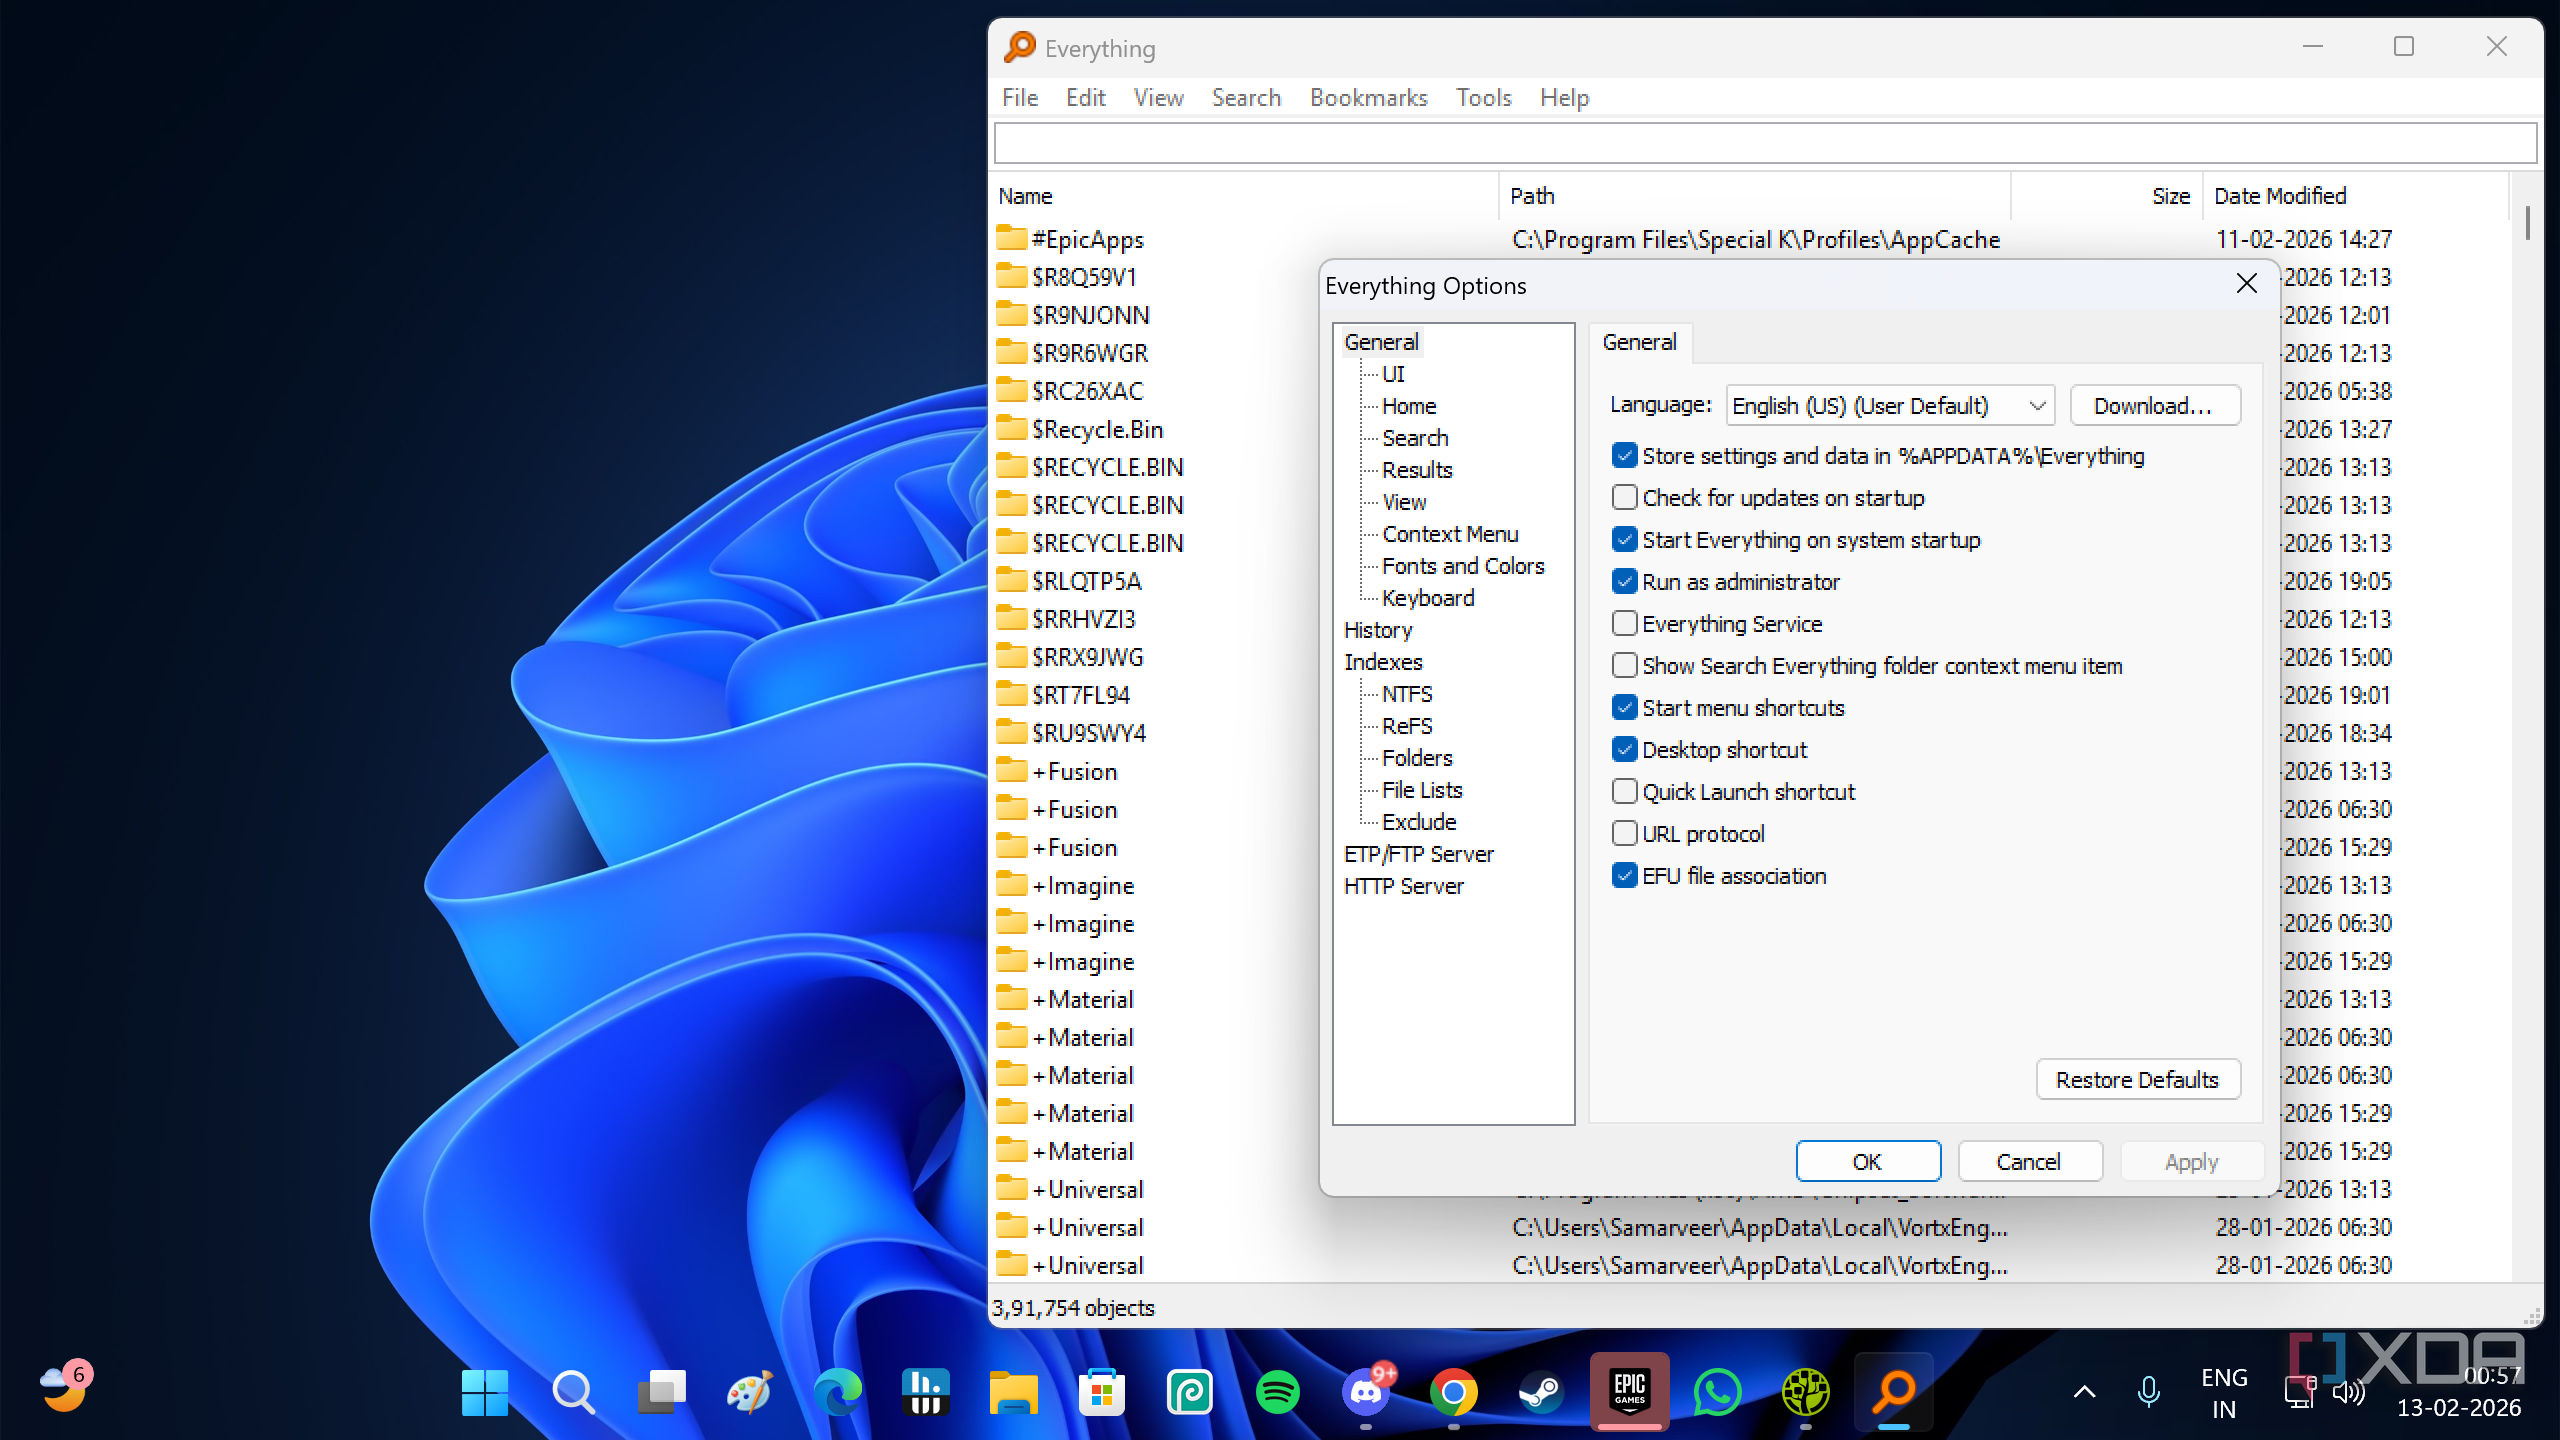Open the Bookmarks menu
Viewport: 2560px width, 1440px height.
click(1368, 97)
